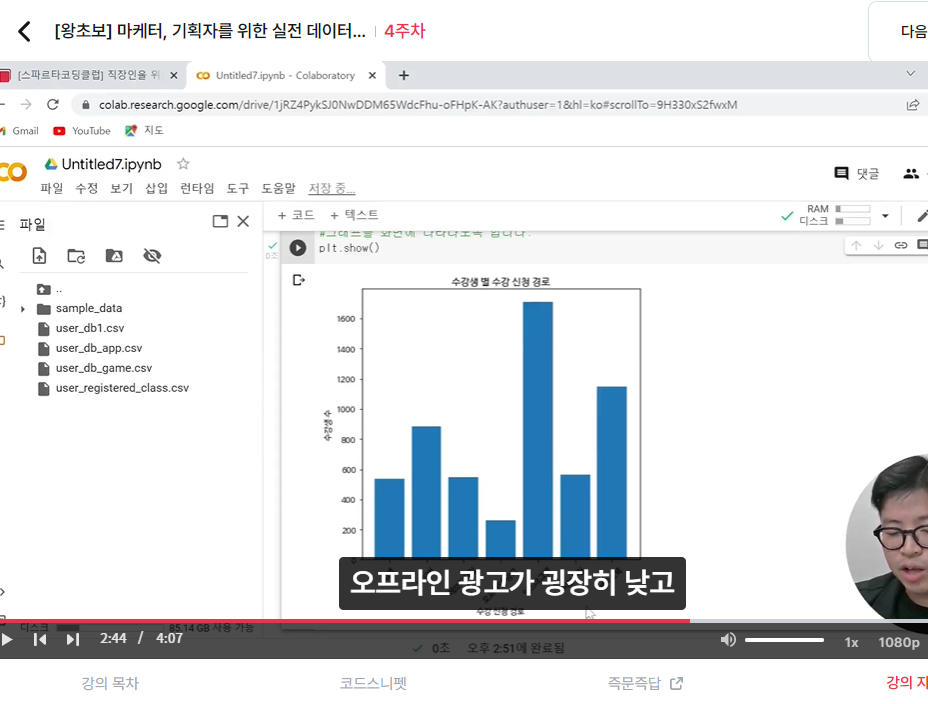The image size is (928, 704).
Task: Select the sample_data folder
Action: click(89, 308)
